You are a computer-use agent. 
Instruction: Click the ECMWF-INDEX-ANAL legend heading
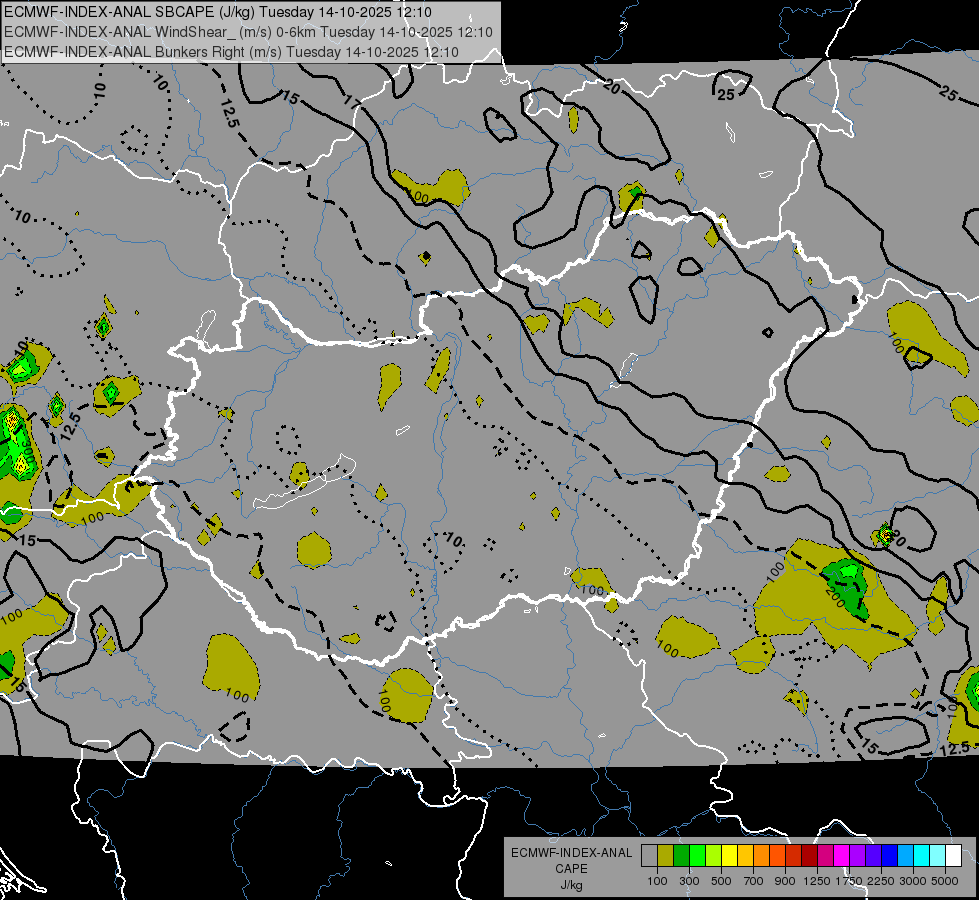tap(571, 853)
